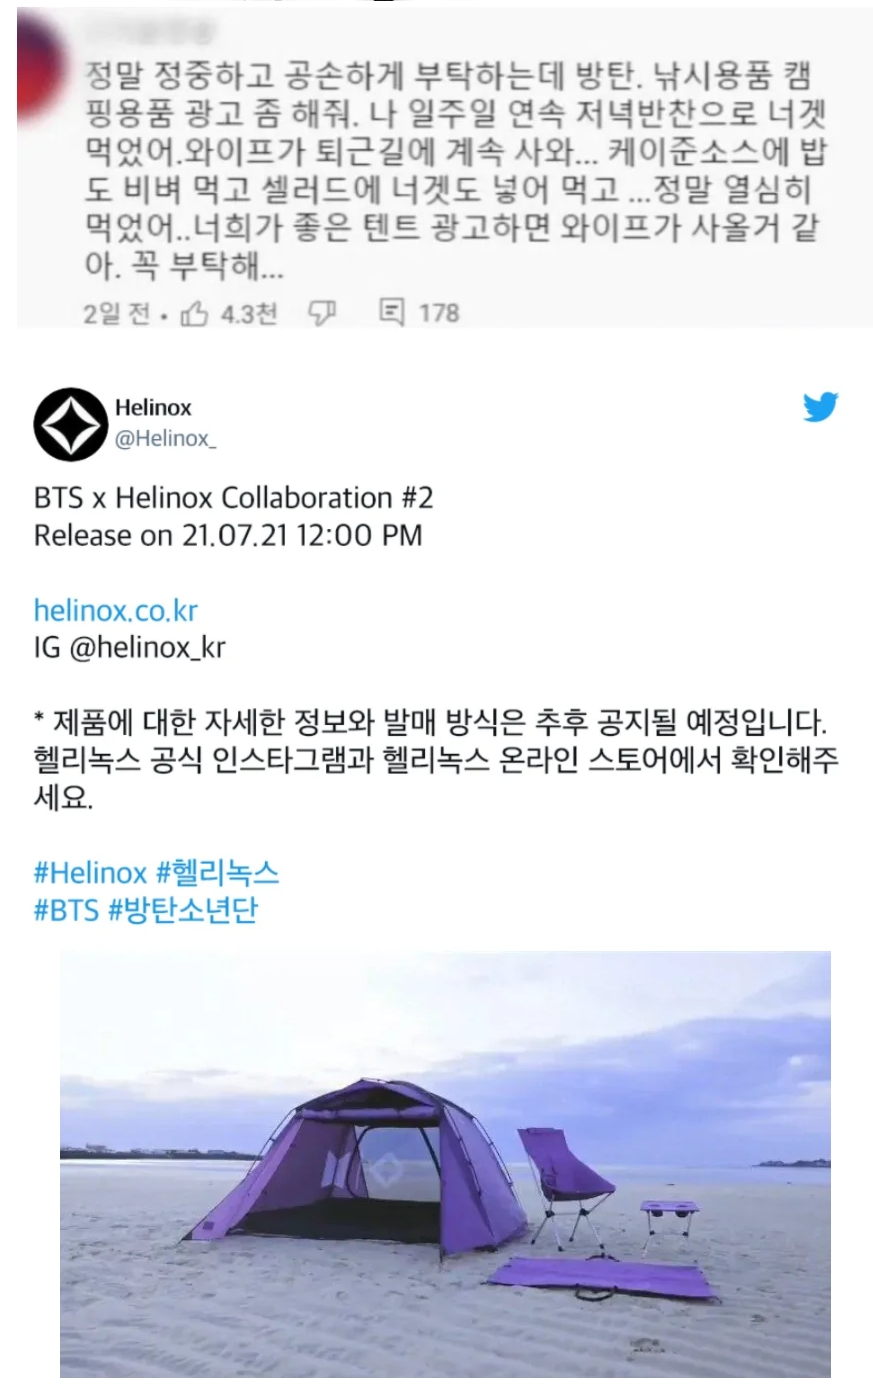Click the blue Twitter bird logo
This screenshot has height=1389, width=873.
coord(820,406)
